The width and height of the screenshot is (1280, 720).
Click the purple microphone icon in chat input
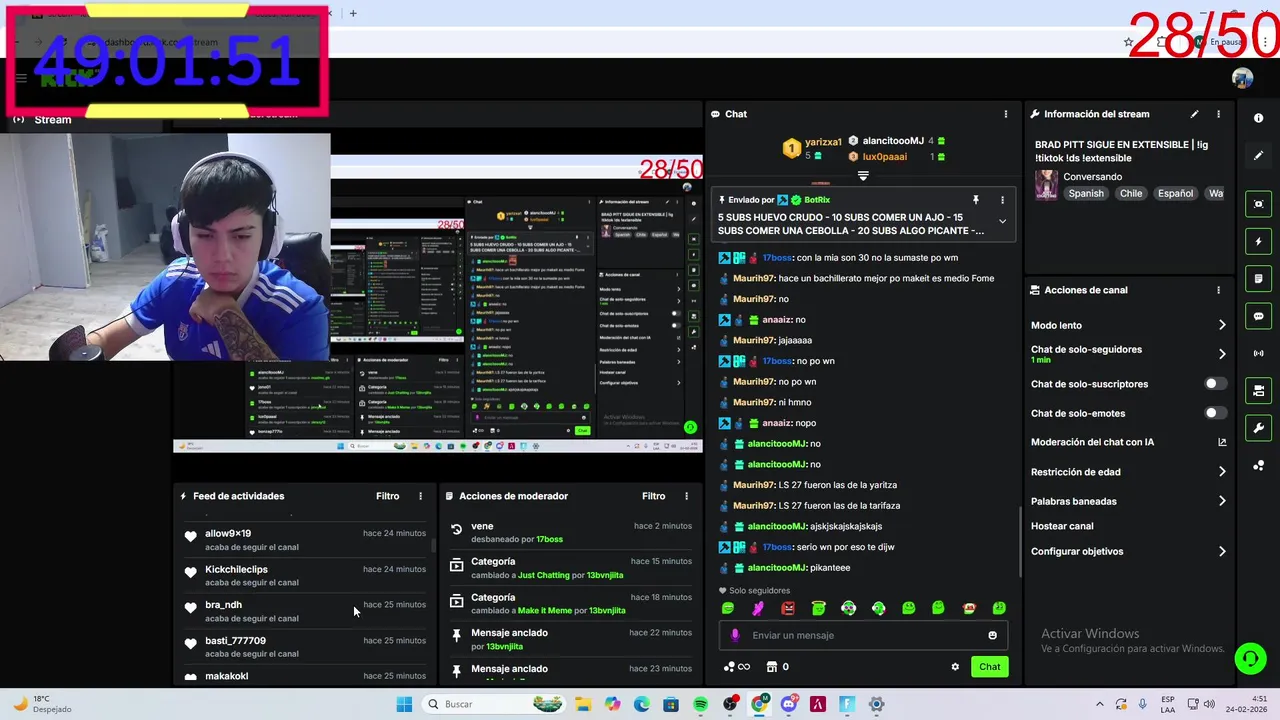tap(735, 635)
